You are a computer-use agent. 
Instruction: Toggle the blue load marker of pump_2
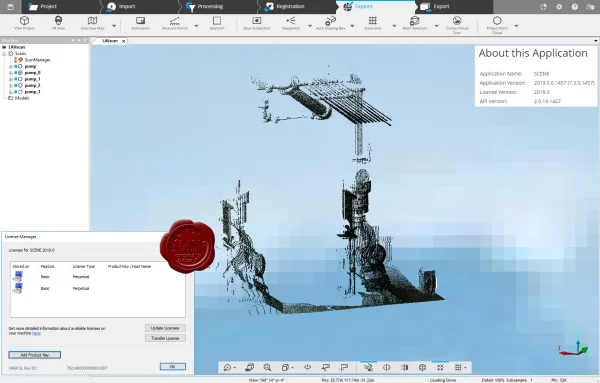(16, 85)
